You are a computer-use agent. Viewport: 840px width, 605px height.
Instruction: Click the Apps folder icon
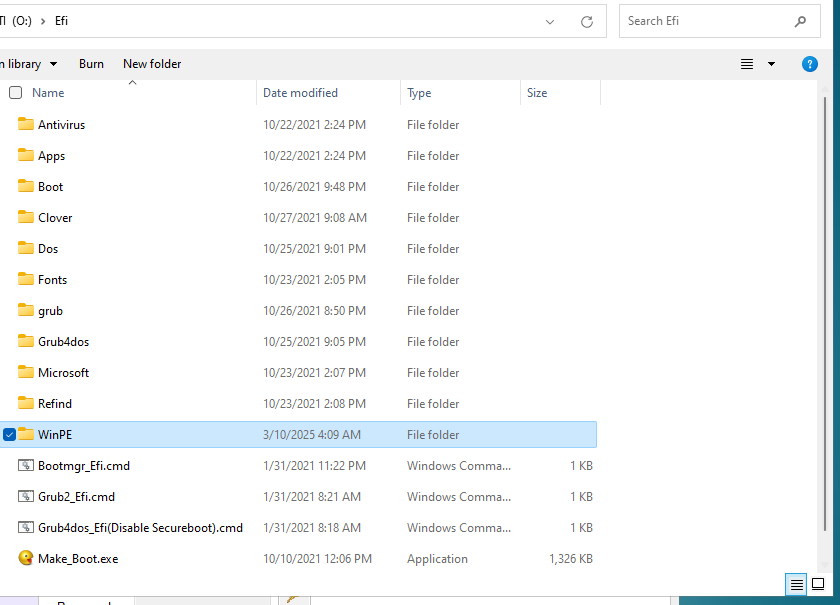[x=26, y=155]
